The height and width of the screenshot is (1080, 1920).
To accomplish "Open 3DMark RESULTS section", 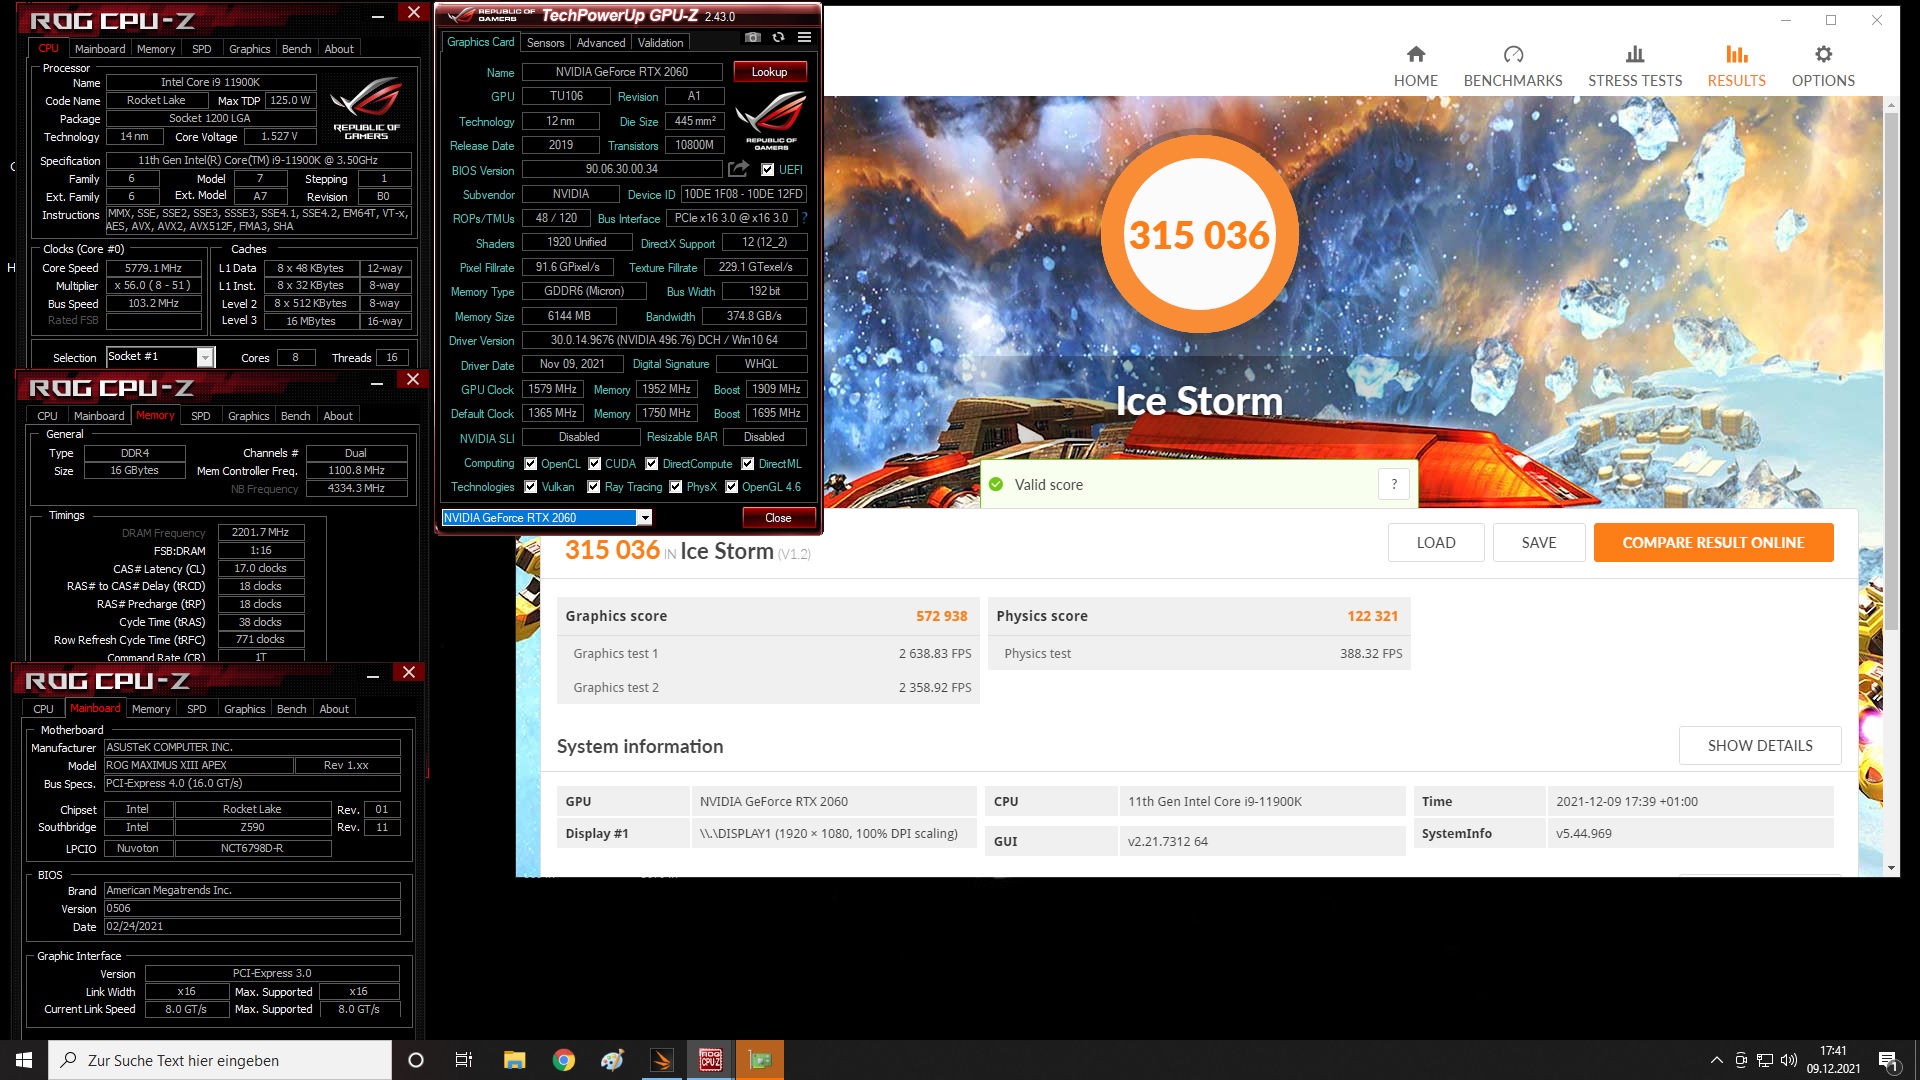I will [x=1736, y=66].
